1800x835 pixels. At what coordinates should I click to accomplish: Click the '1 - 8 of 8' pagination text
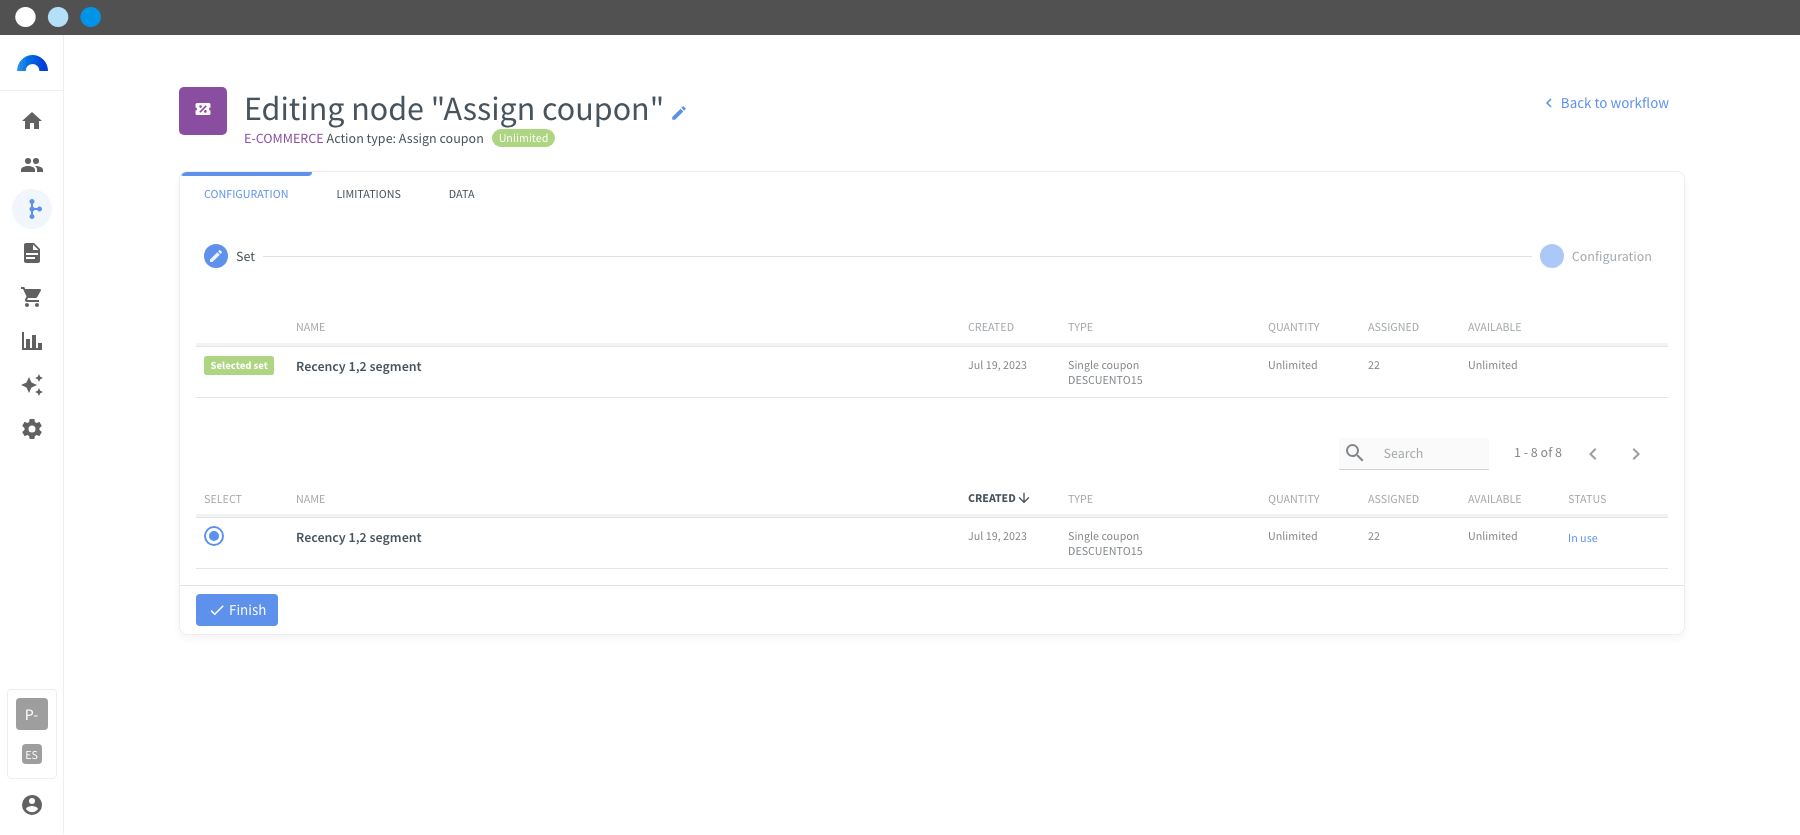click(x=1538, y=453)
